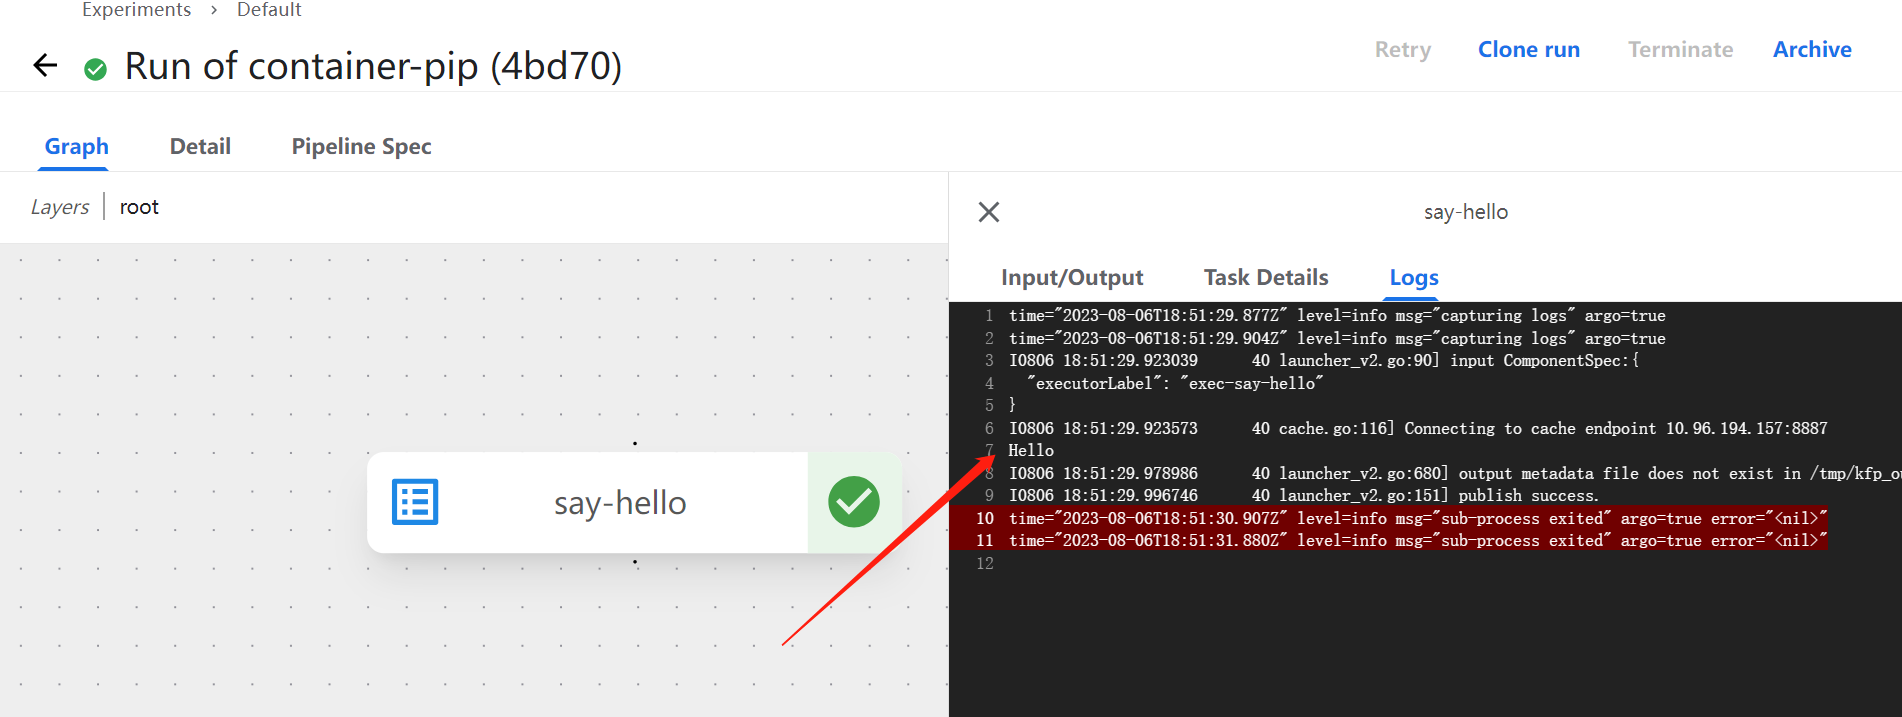Select the root layer
1902x717 pixels.
pyautogui.click(x=139, y=207)
